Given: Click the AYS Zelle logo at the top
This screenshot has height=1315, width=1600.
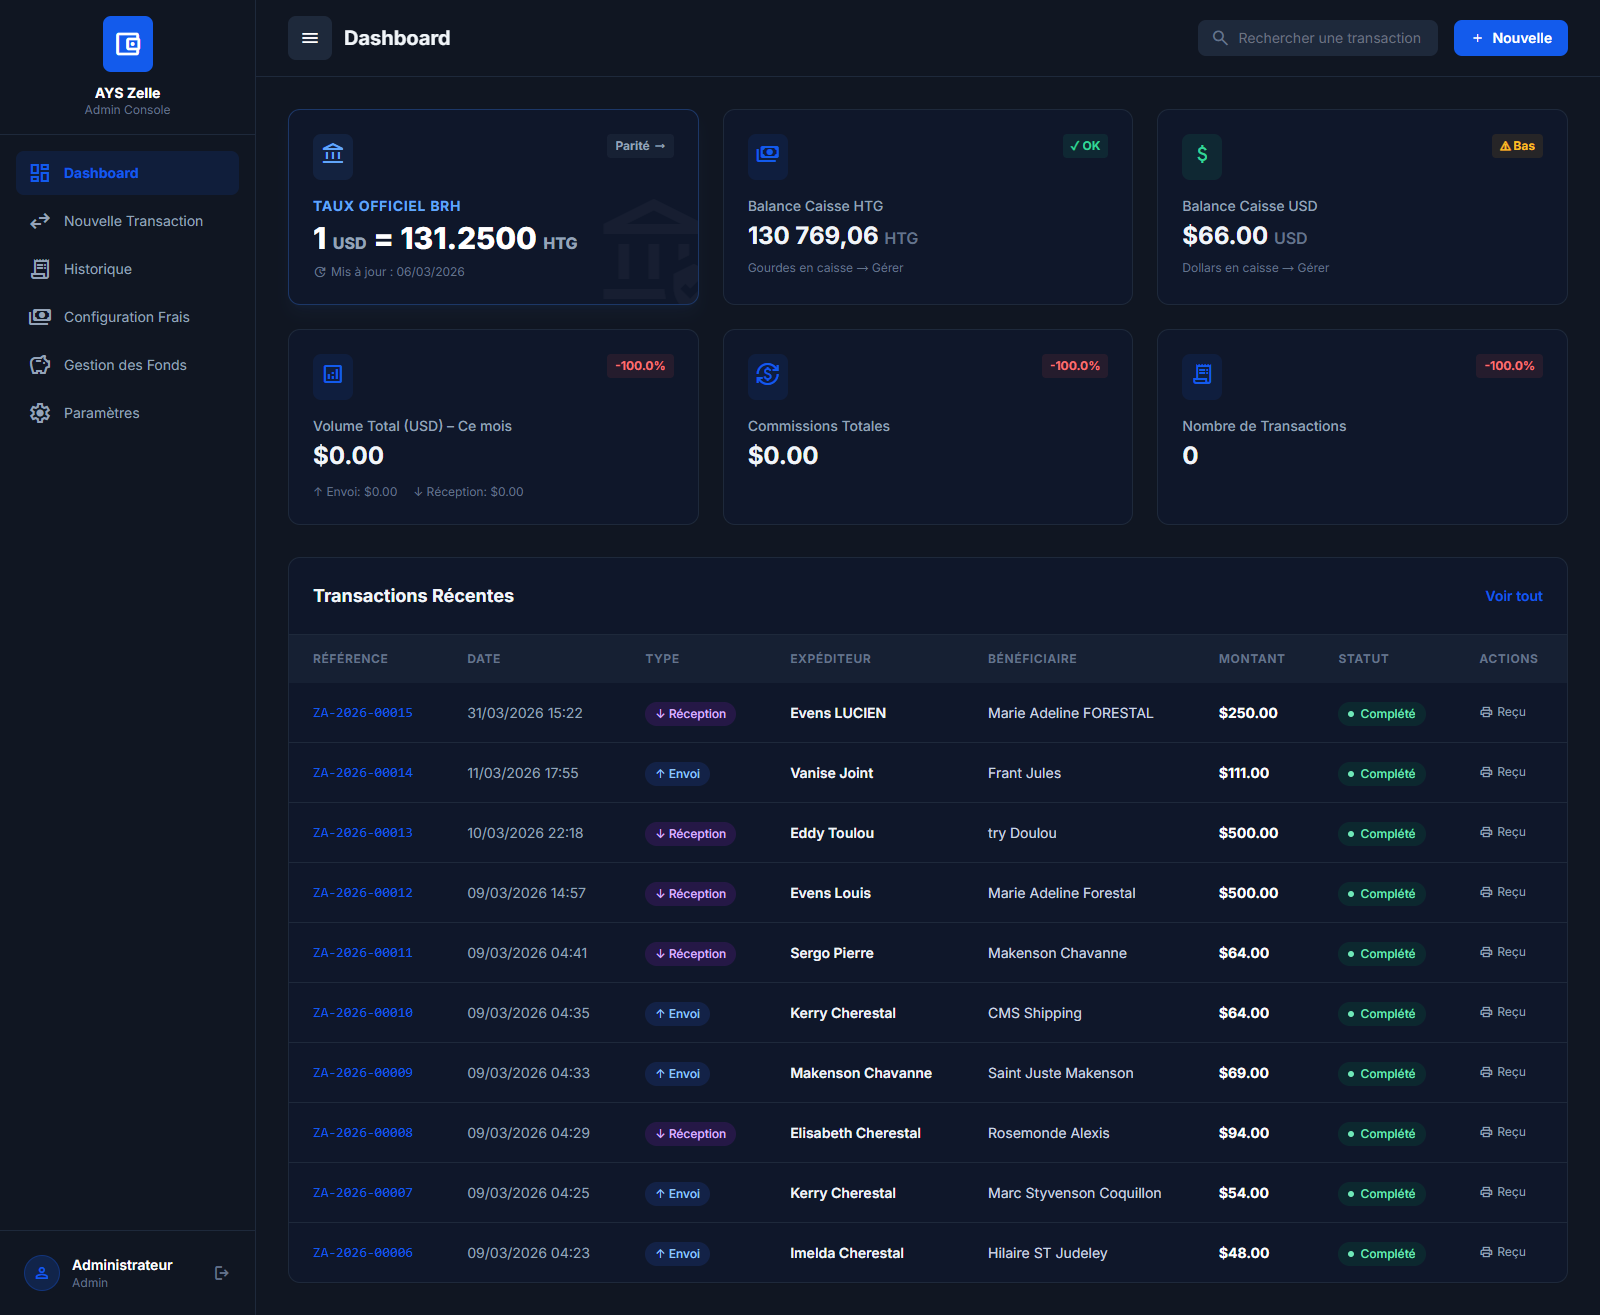Looking at the screenshot, I should coord(127,44).
